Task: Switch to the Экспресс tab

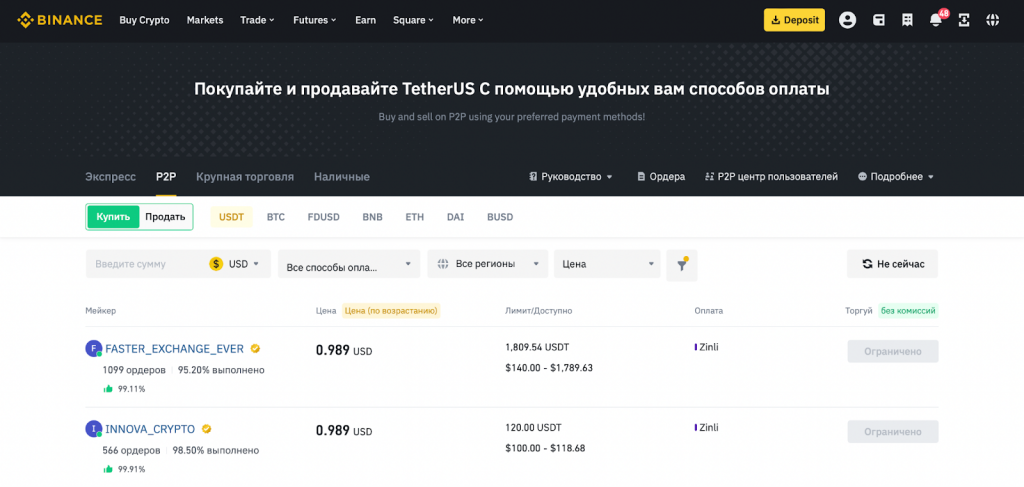Action: coord(110,176)
